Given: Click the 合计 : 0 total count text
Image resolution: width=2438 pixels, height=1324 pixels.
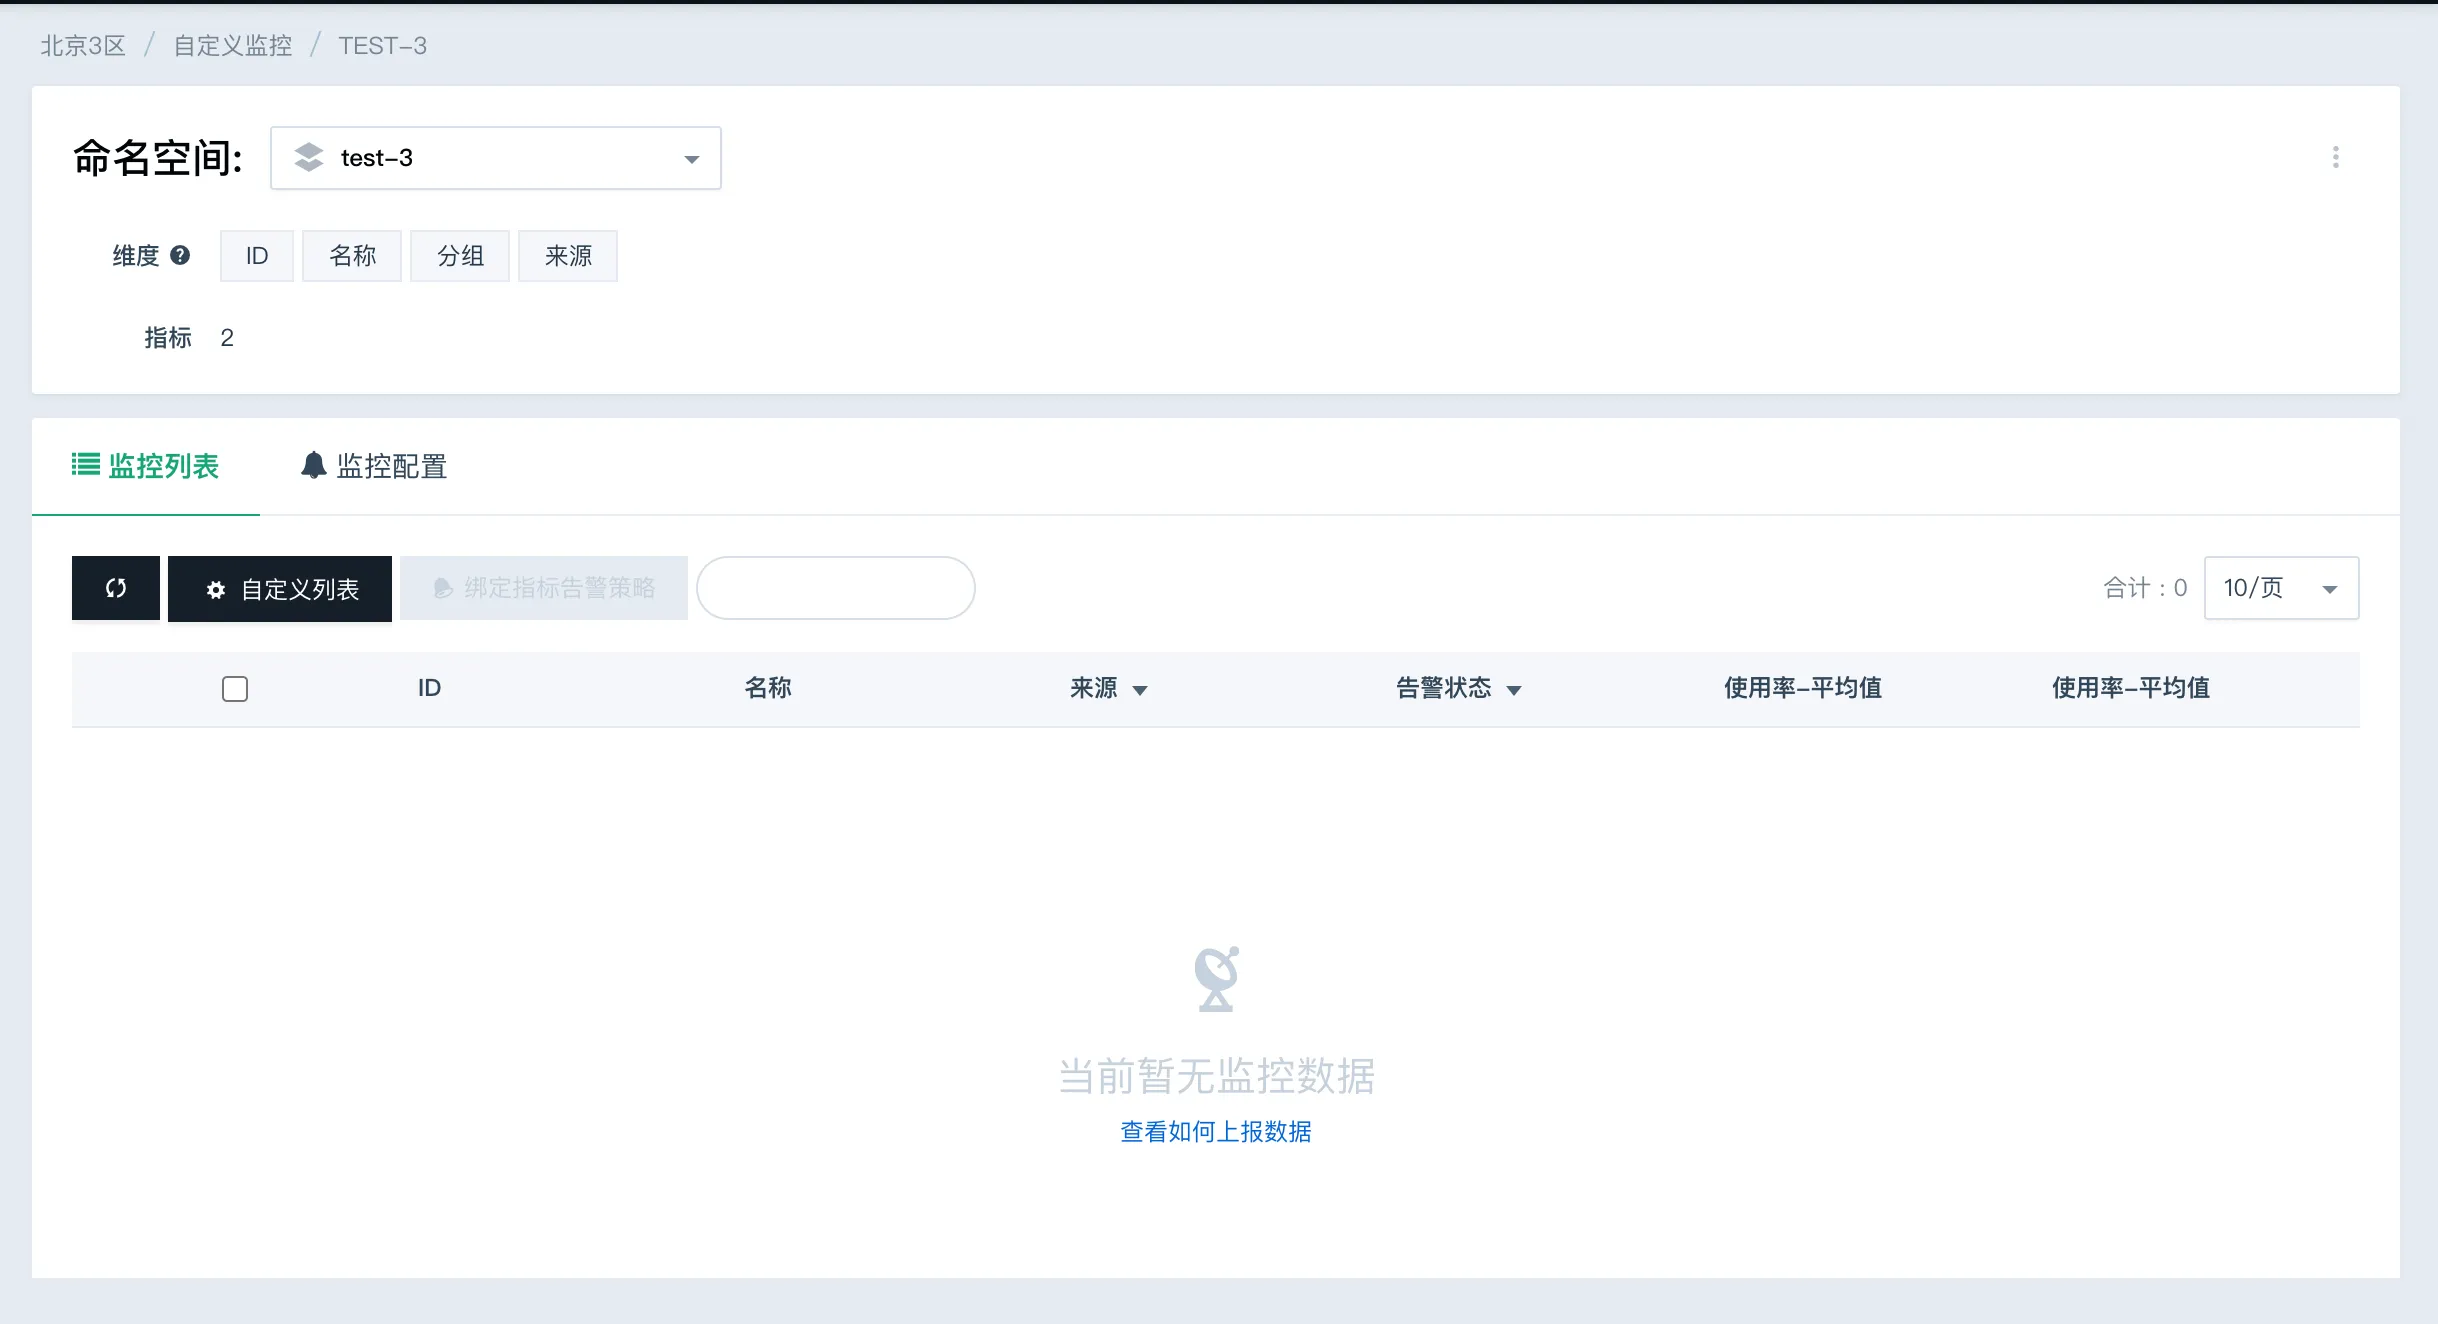Looking at the screenshot, I should [2145, 588].
